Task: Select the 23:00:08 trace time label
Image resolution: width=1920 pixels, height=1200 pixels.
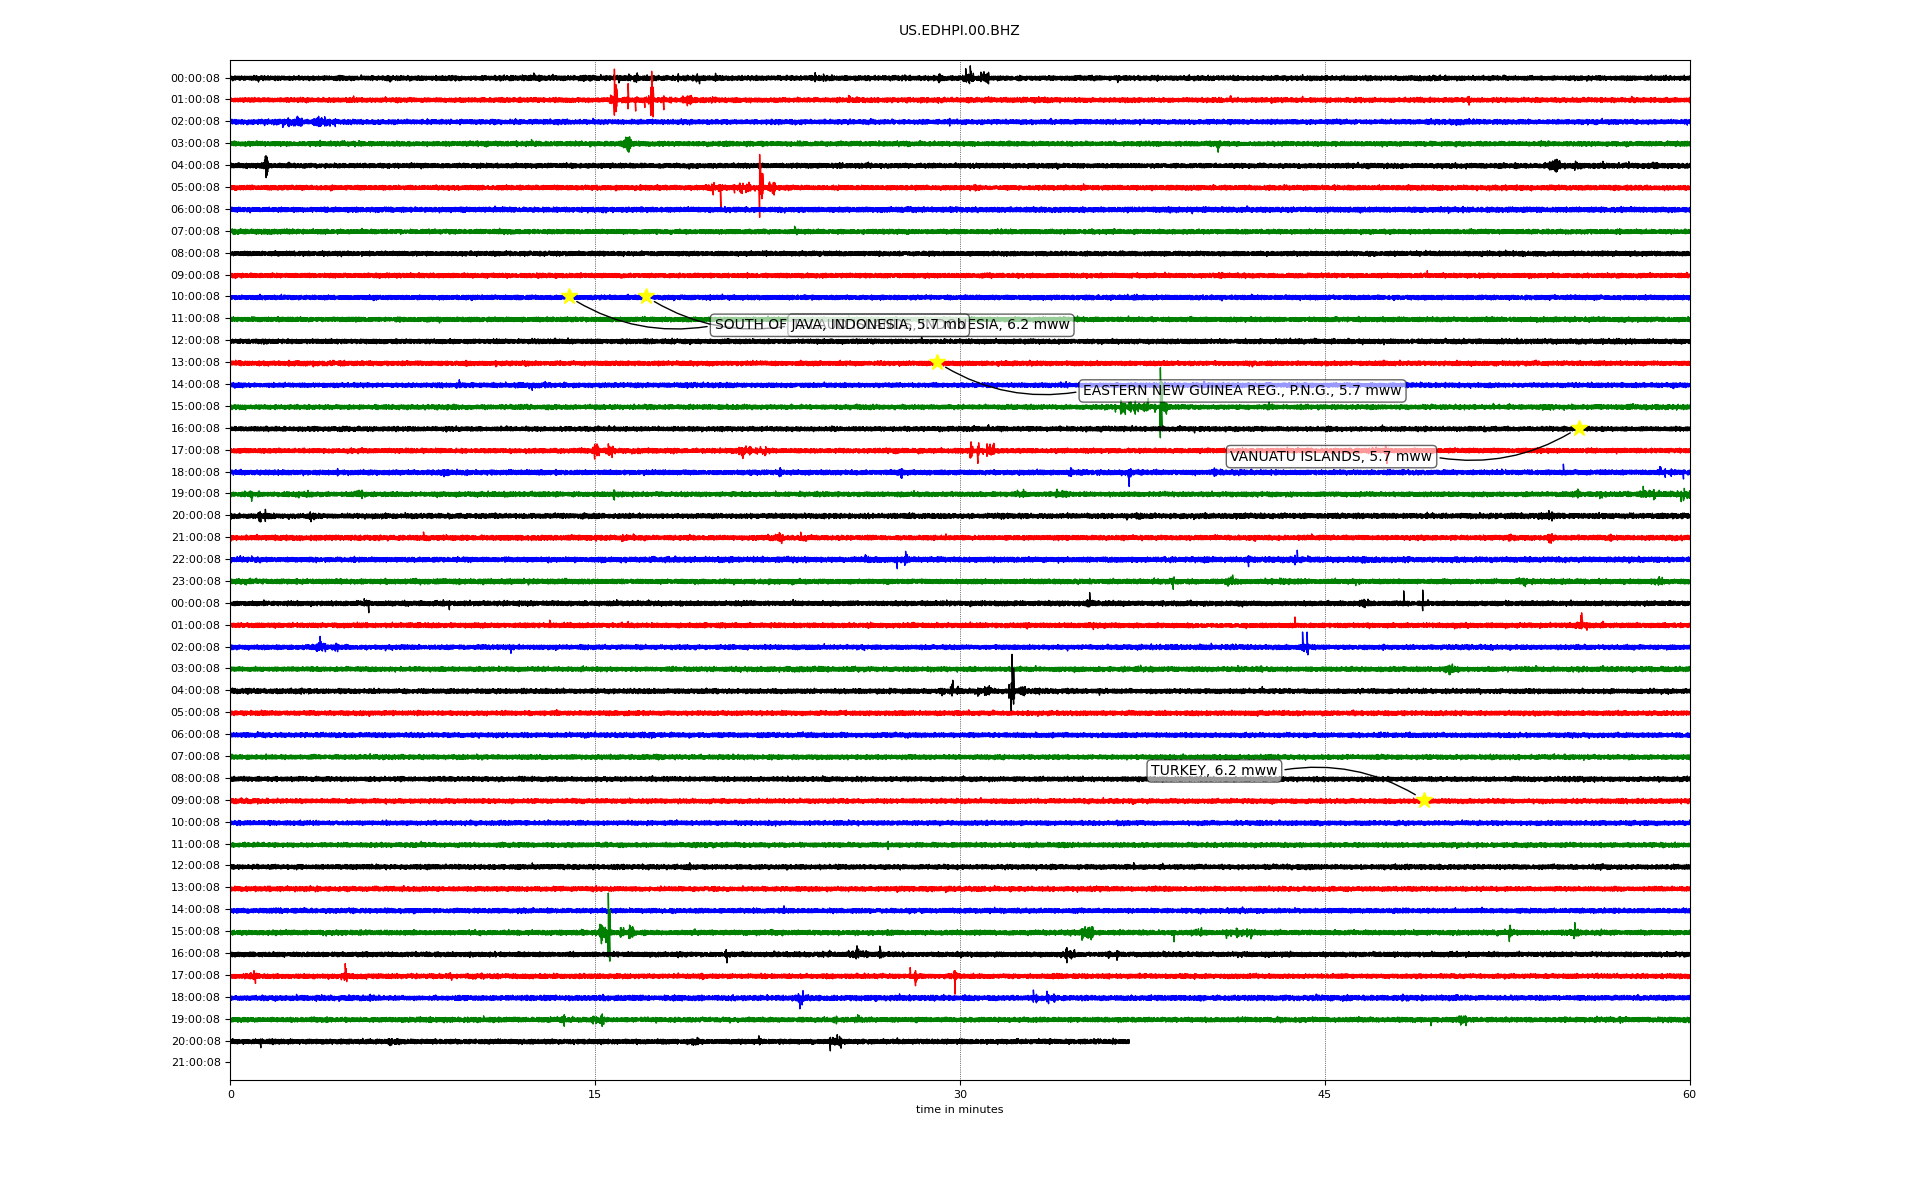Action: click(x=196, y=581)
